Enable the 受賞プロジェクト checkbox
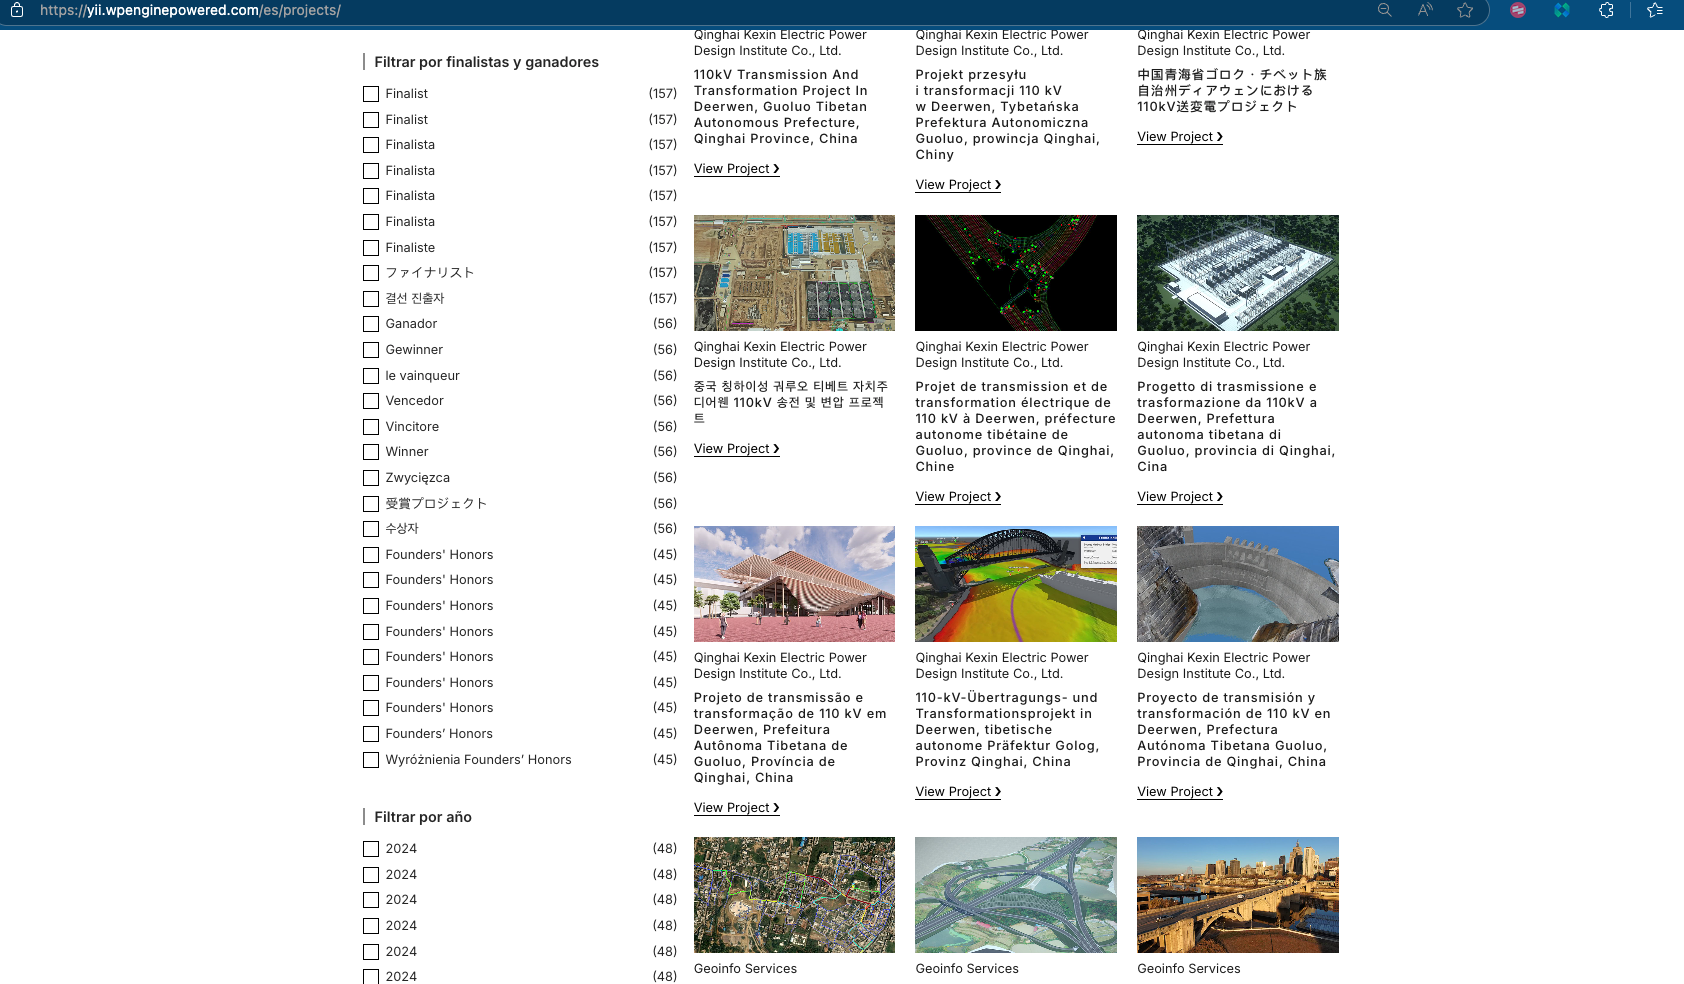The height and width of the screenshot is (984, 1684). tap(371, 504)
